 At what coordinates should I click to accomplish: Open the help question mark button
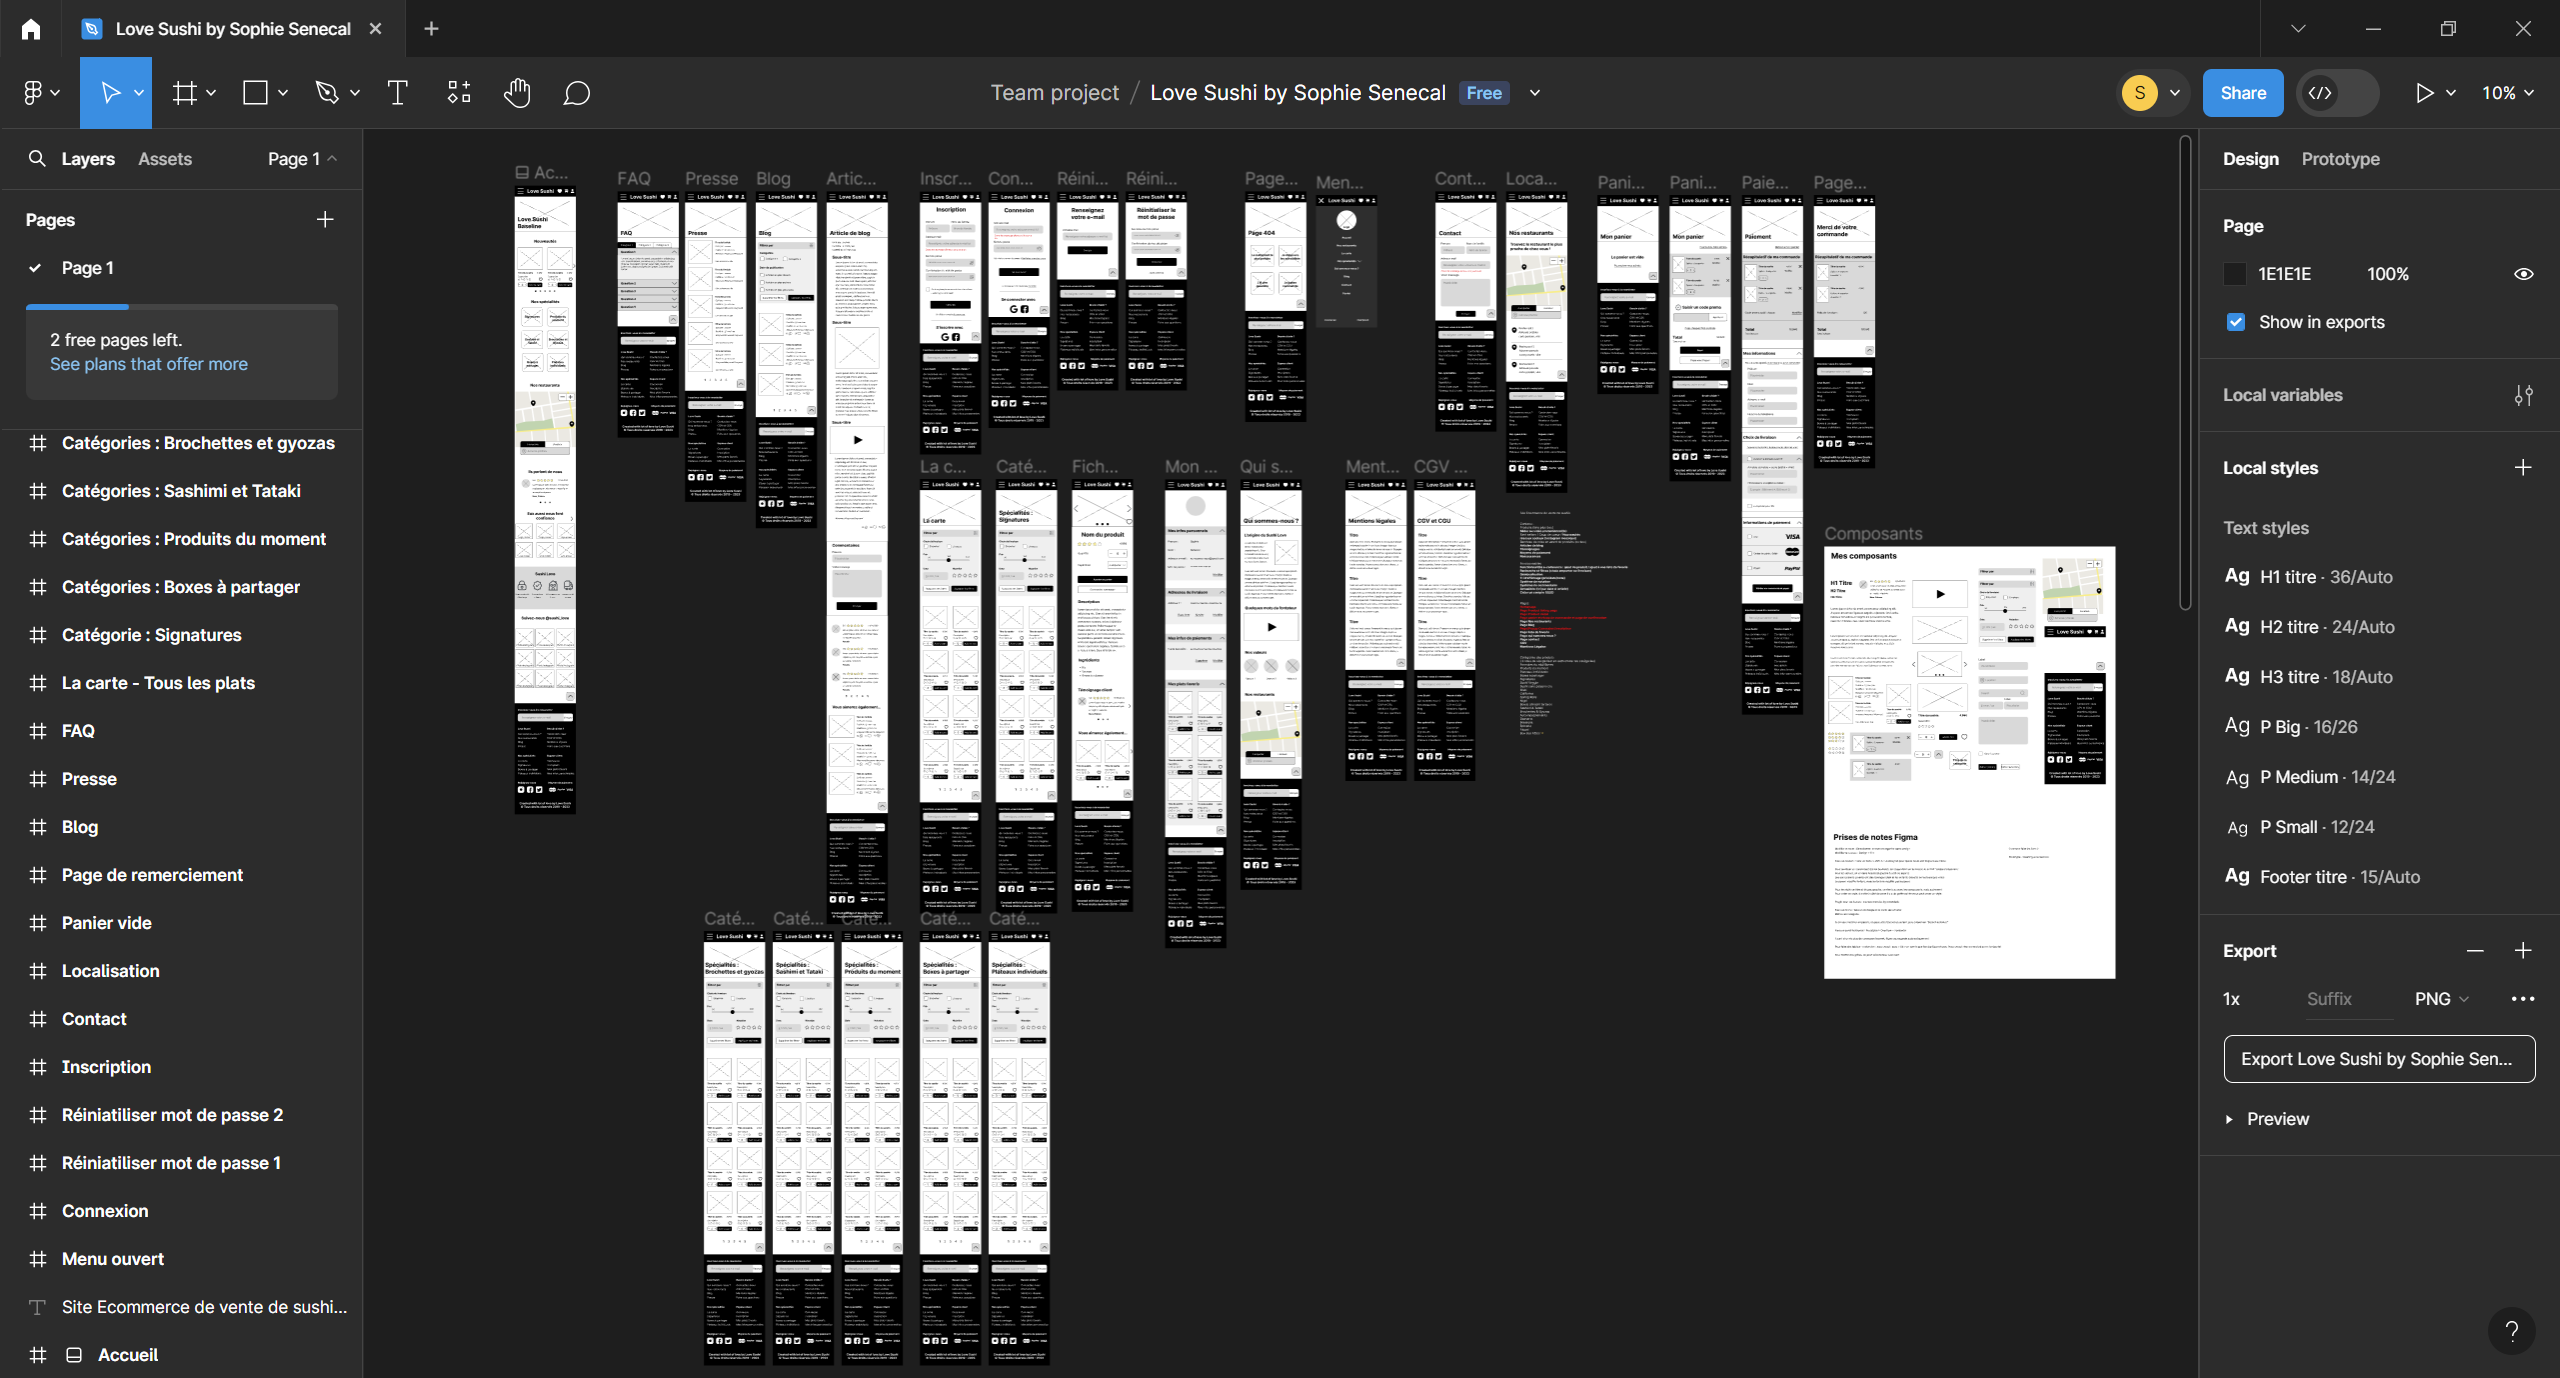[x=2511, y=1330]
